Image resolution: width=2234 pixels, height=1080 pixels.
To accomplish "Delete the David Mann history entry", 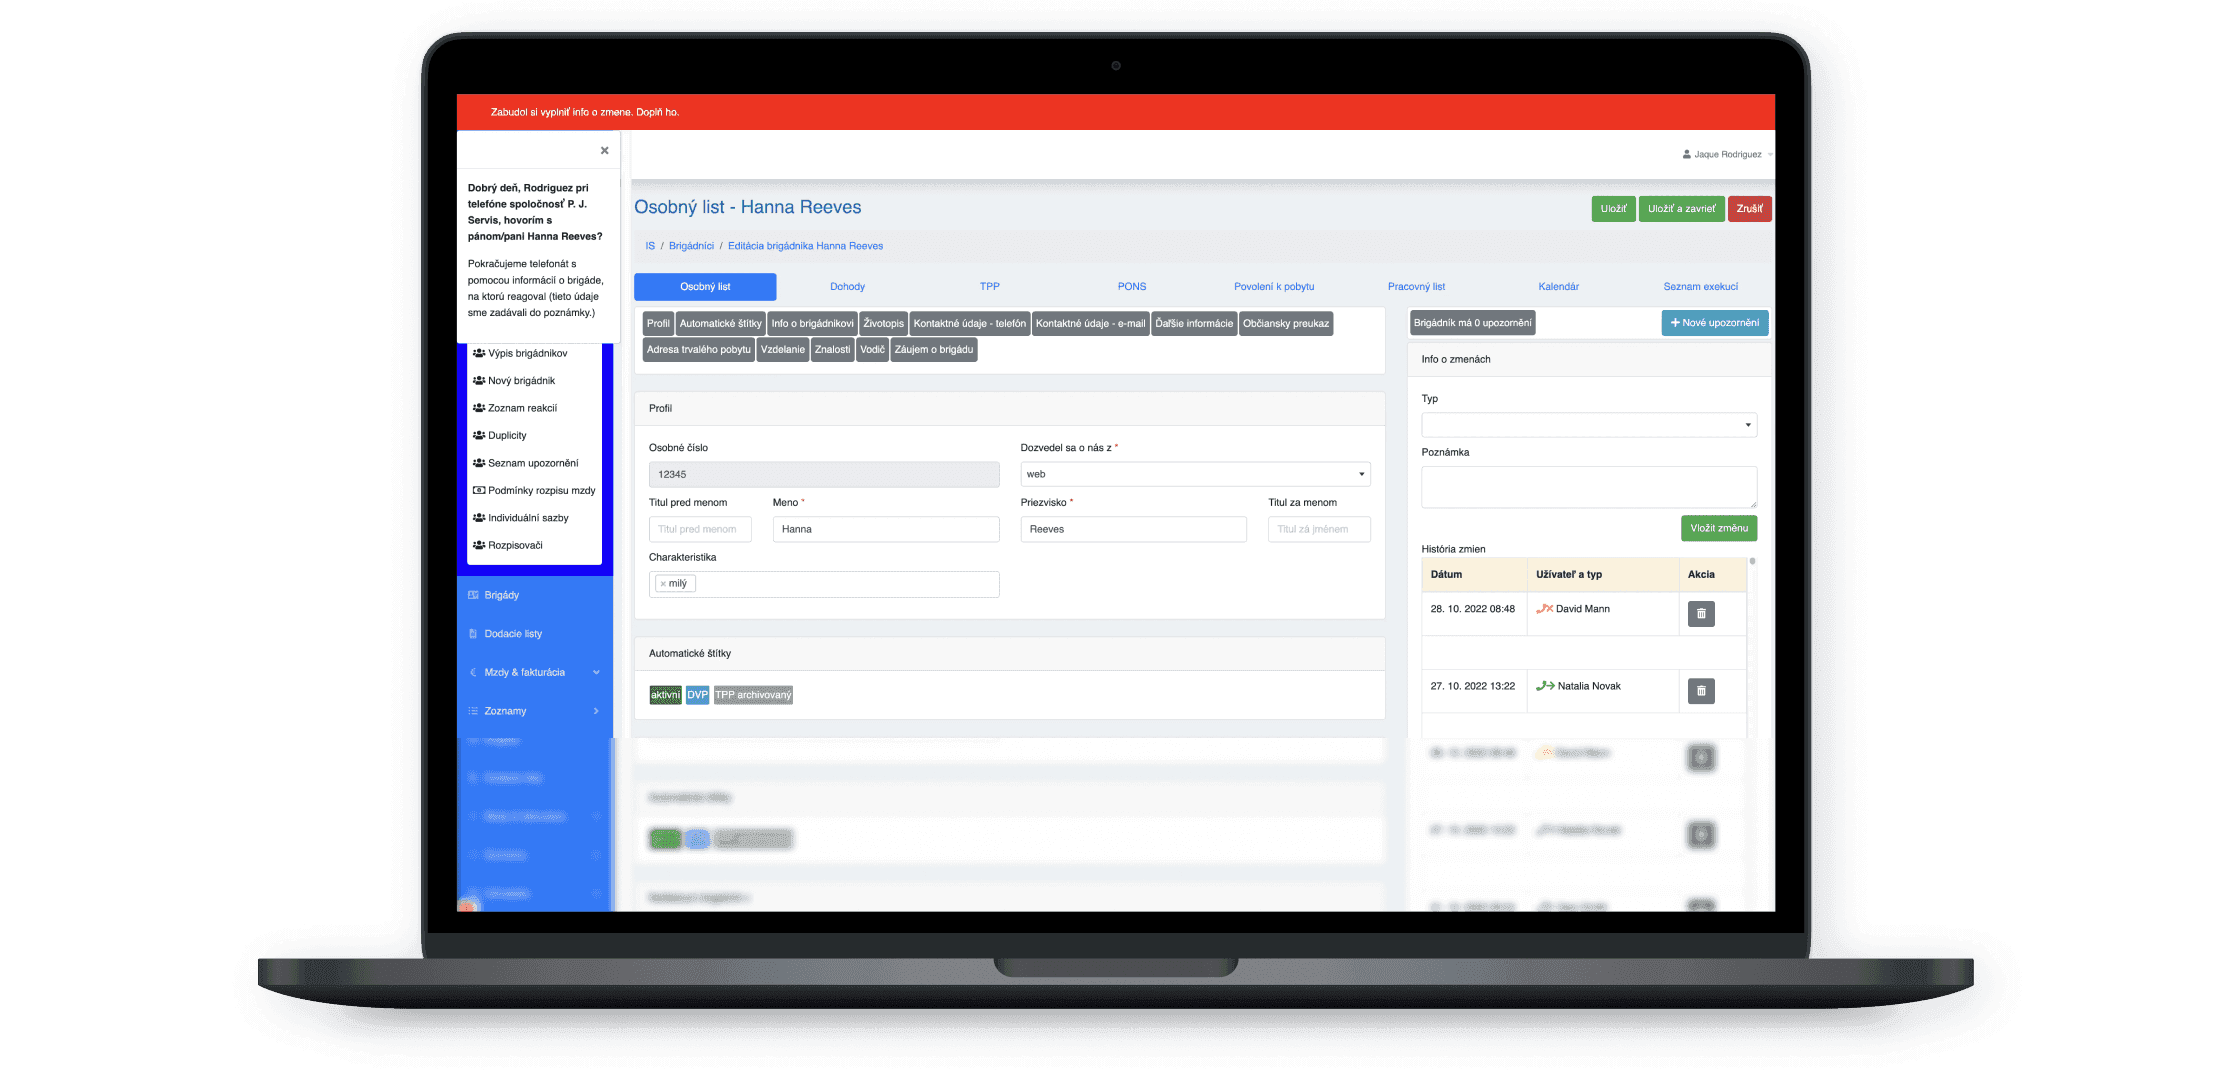I will tap(1701, 614).
